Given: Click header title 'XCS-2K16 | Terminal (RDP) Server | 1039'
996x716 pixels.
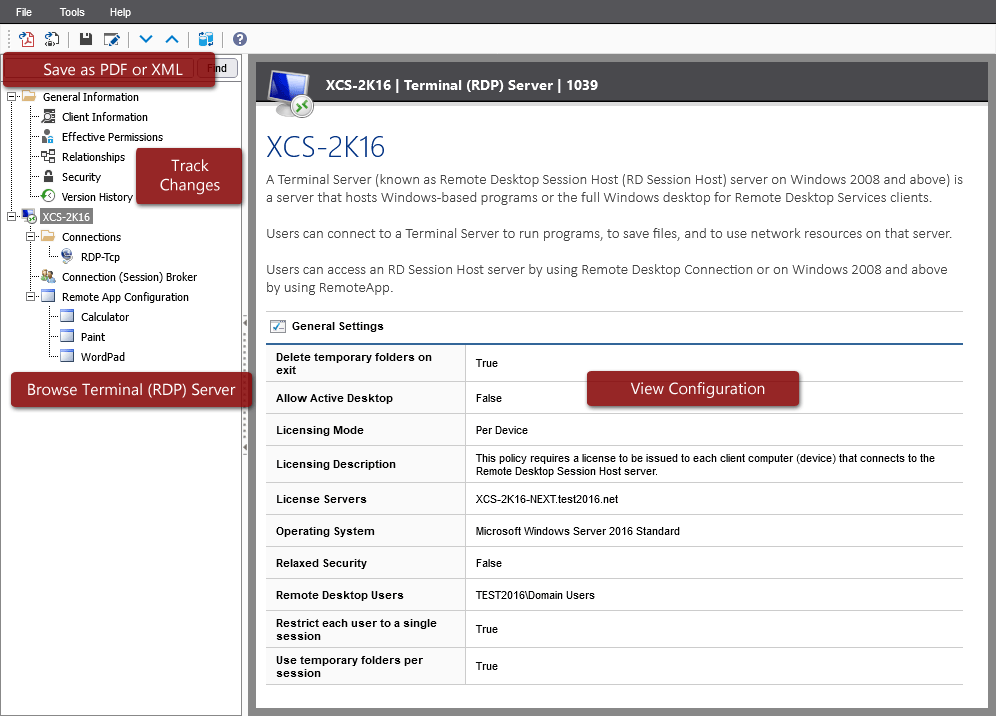Looking at the screenshot, I should (462, 85).
